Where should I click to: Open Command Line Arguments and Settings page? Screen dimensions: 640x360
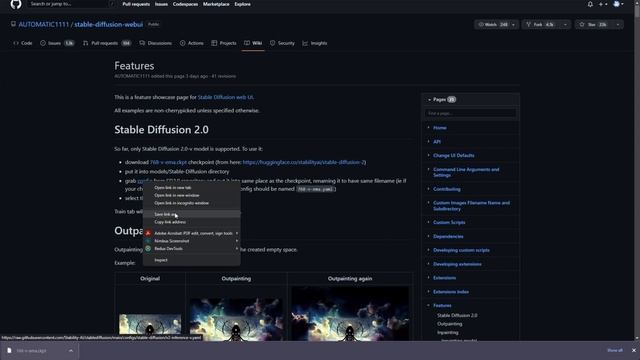tap(466, 172)
